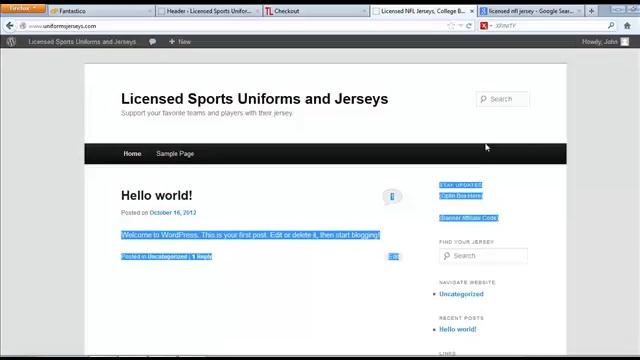Open the Howdy, John account menu
The width and height of the screenshot is (640, 360).
600,42
